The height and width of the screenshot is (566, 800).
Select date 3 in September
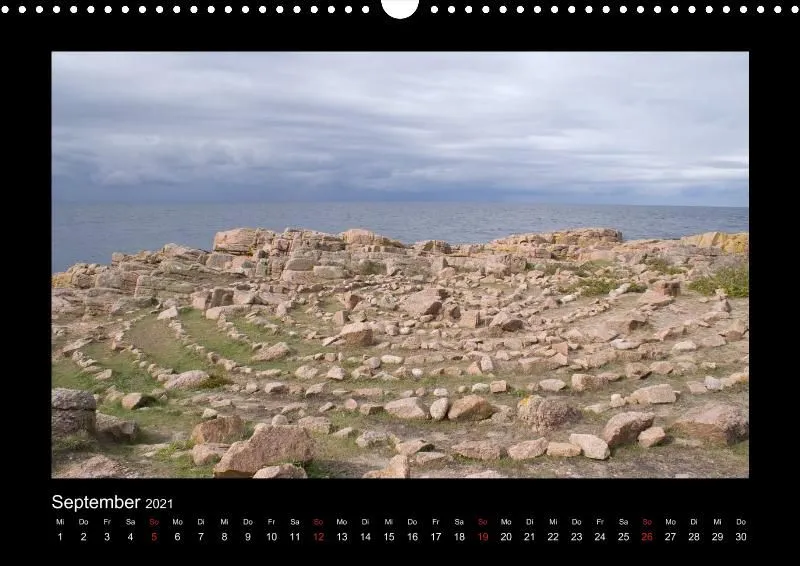point(107,537)
